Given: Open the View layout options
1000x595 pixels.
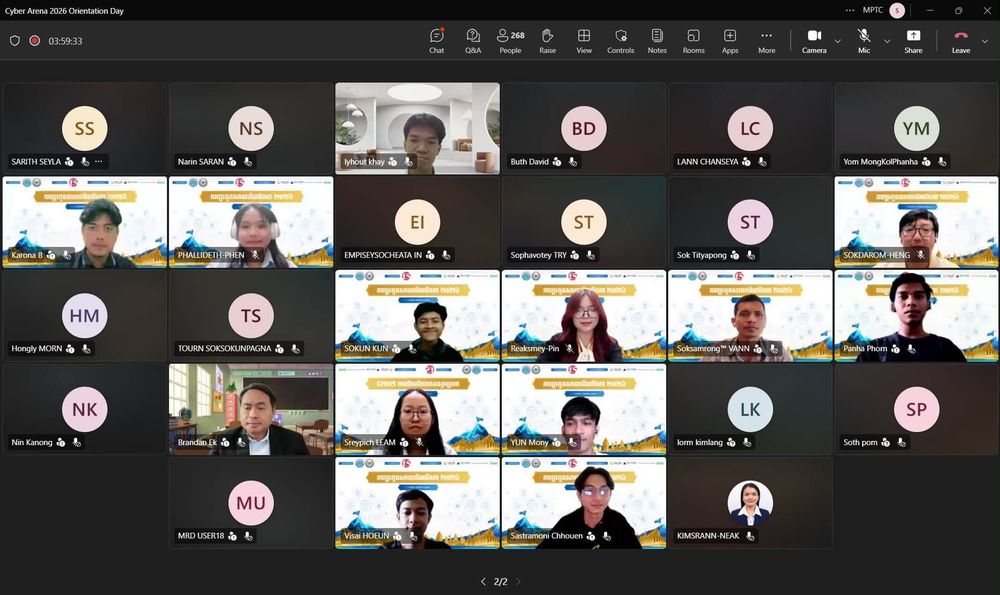Looking at the screenshot, I should click(584, 41).
